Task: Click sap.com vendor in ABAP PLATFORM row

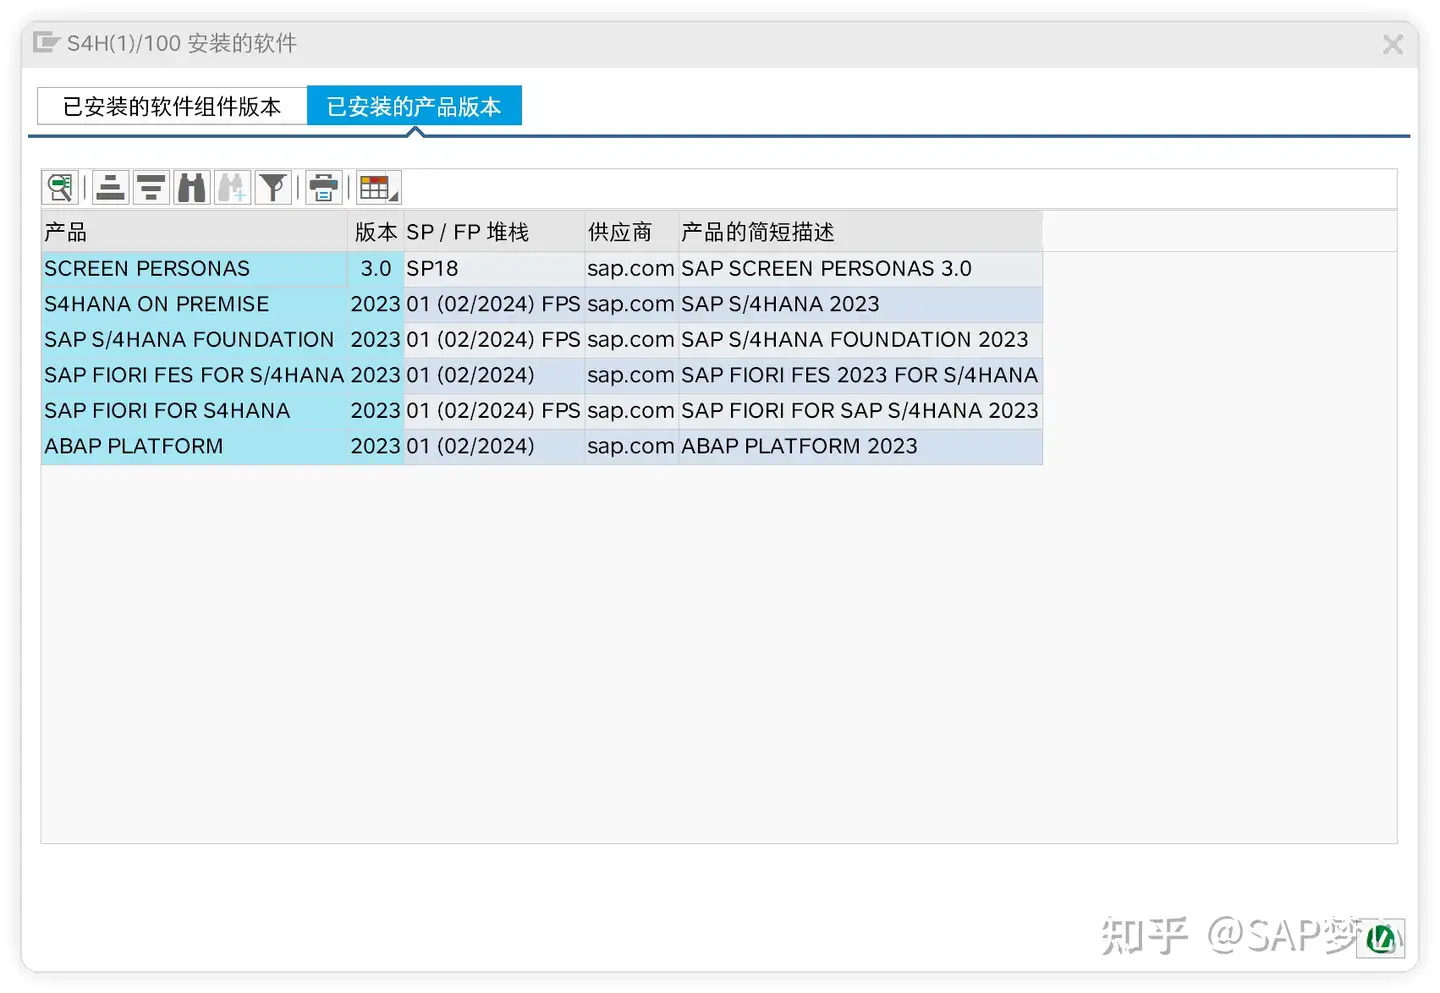Action: point(631,446)
